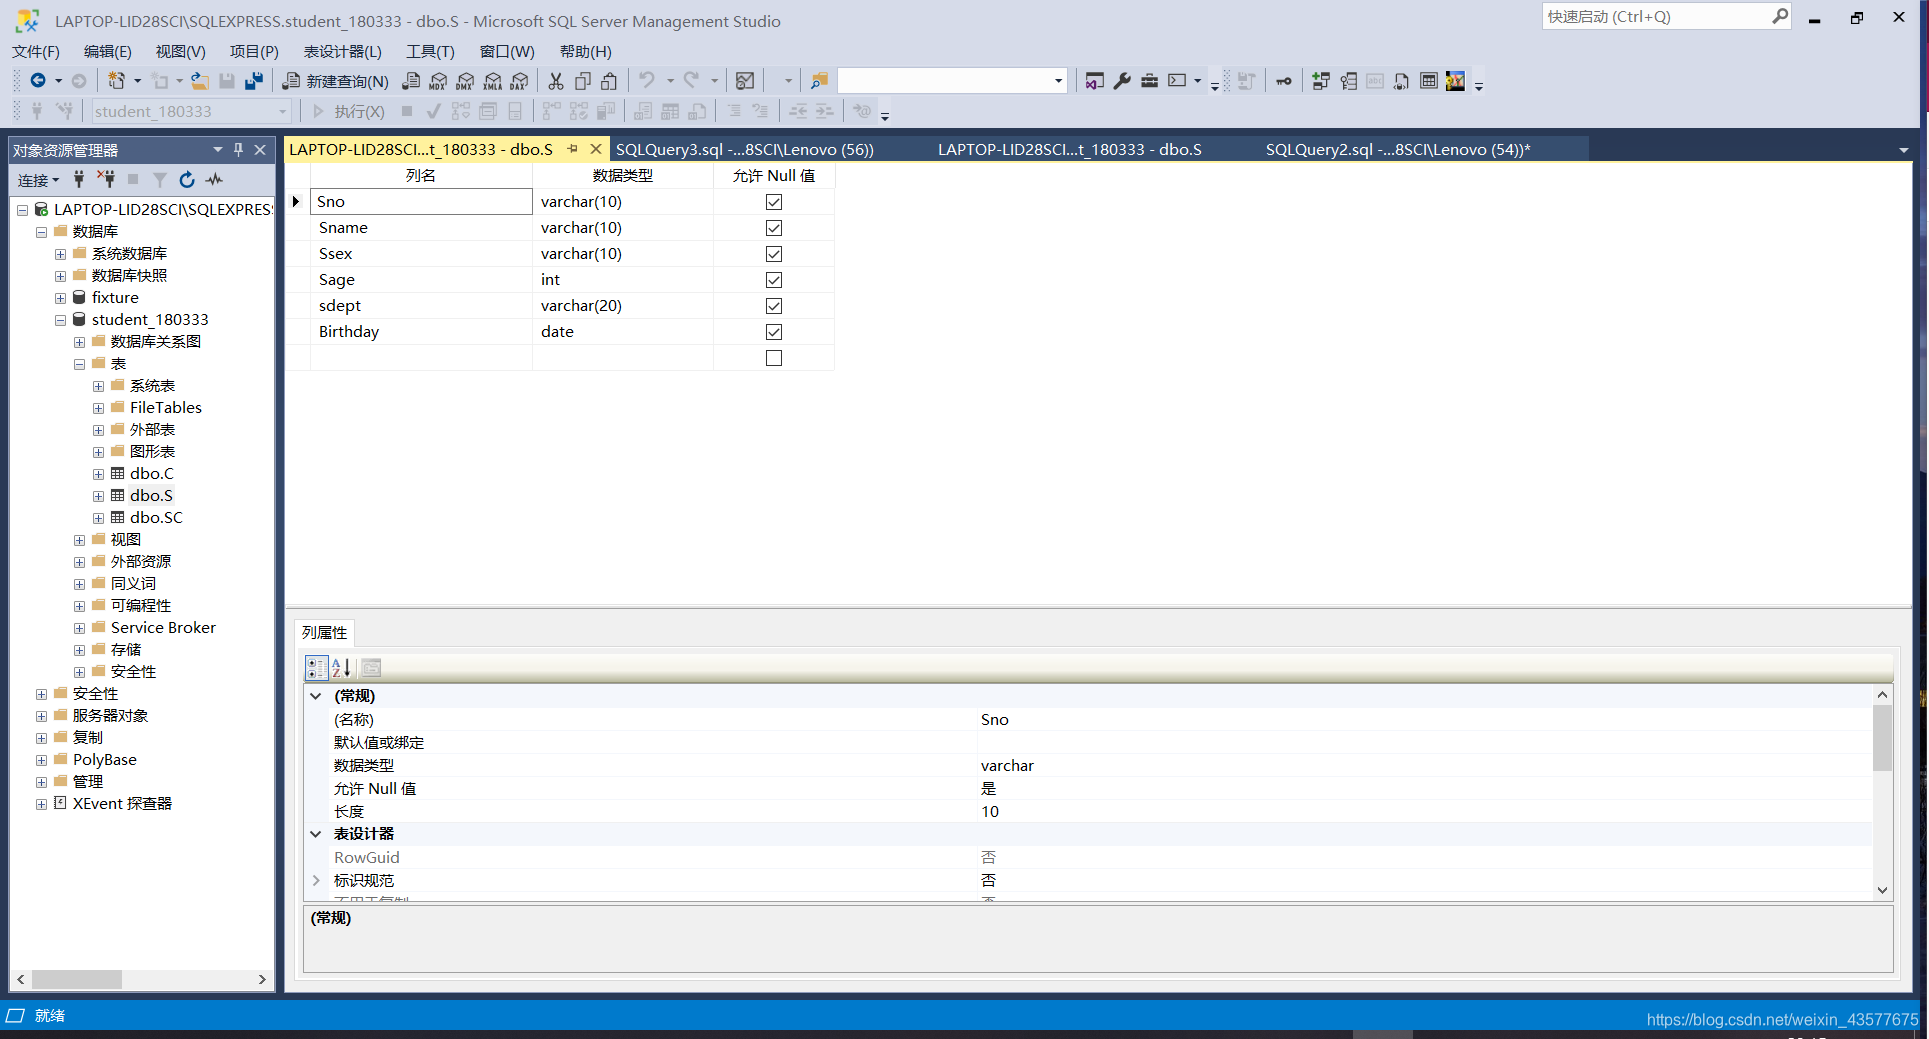Click the find in files icon
The image size is (1929, 1039).
819,81
